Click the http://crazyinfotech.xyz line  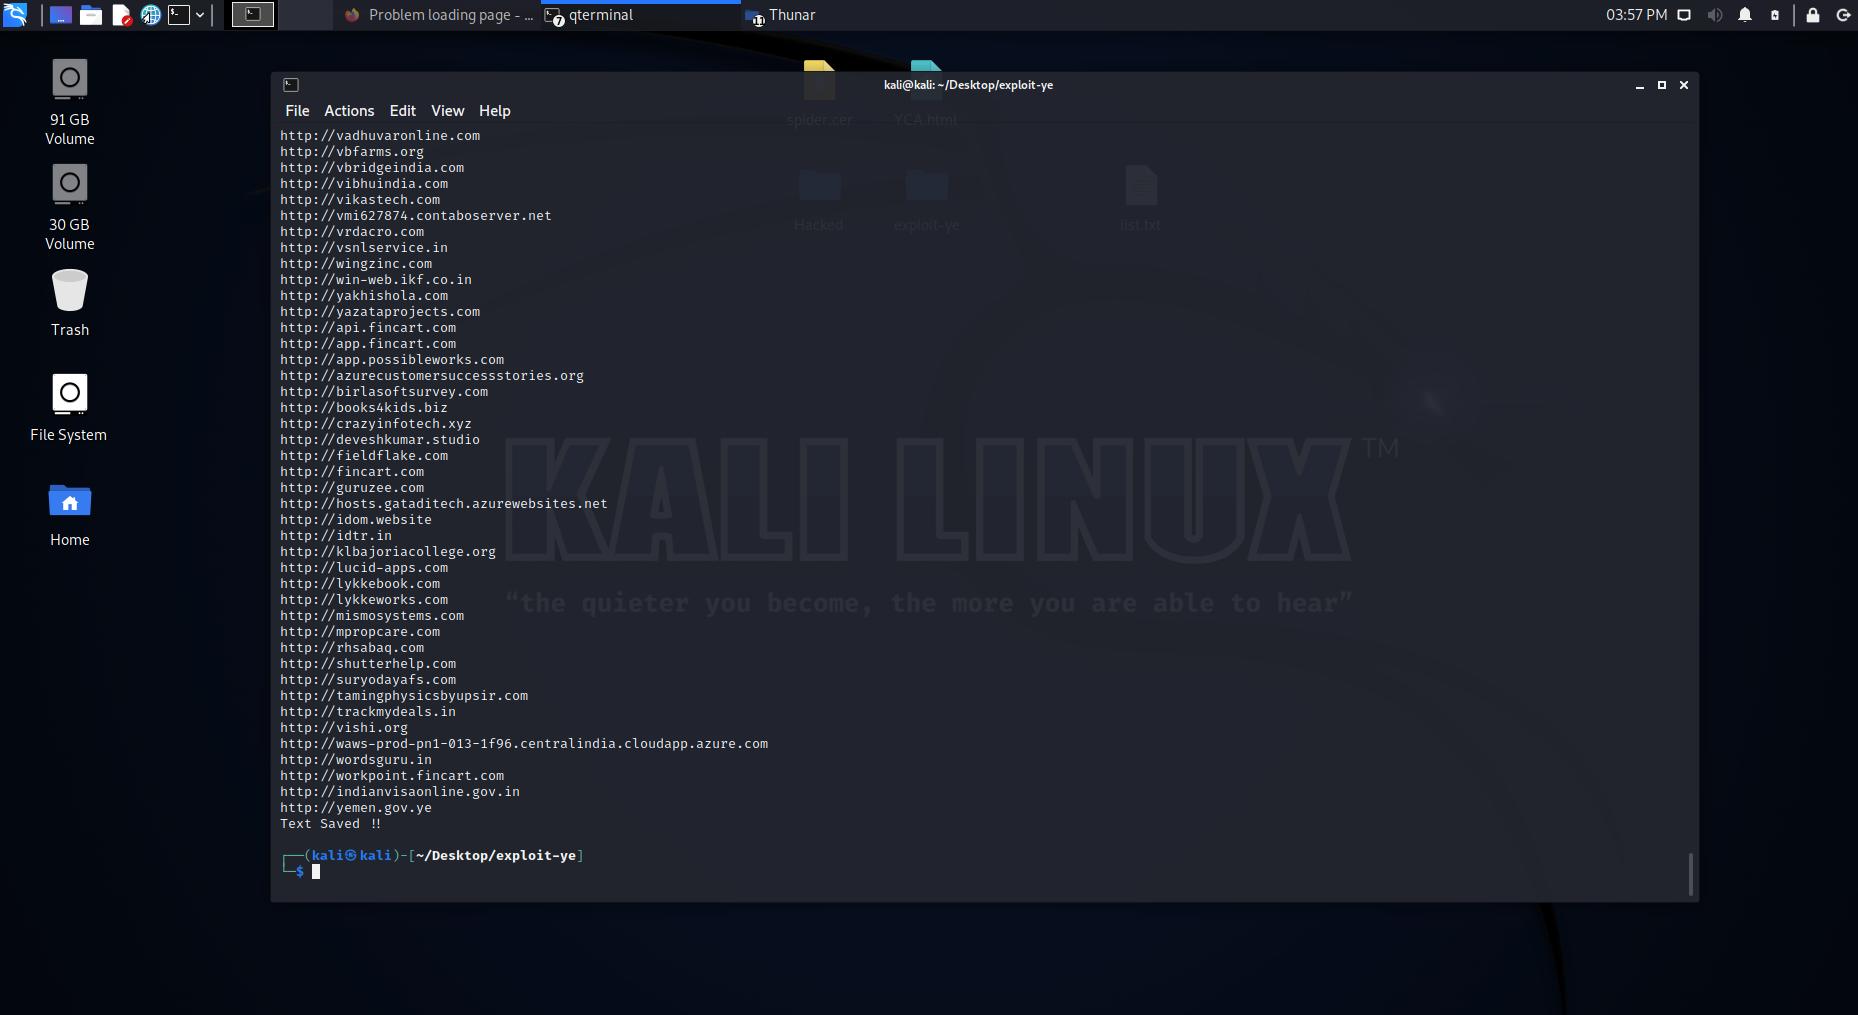376,424
